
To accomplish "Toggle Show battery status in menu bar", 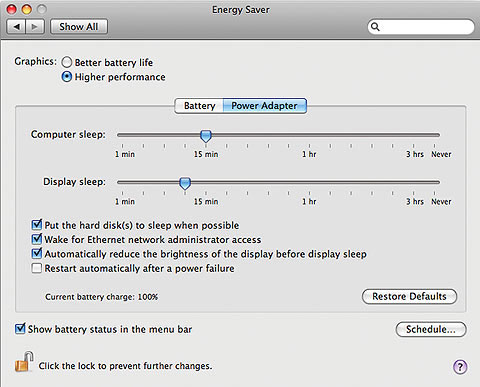I will (20, 329).
